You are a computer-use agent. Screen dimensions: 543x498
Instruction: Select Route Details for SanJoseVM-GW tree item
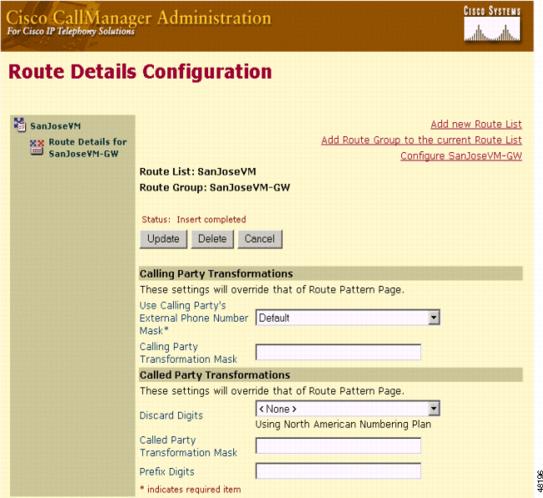point(88,148)
